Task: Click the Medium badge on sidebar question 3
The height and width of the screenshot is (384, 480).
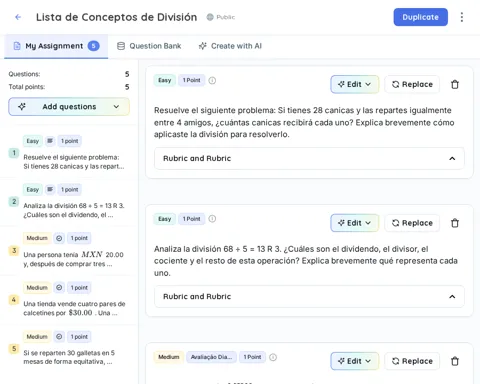Action: click(x=37, y=238)
